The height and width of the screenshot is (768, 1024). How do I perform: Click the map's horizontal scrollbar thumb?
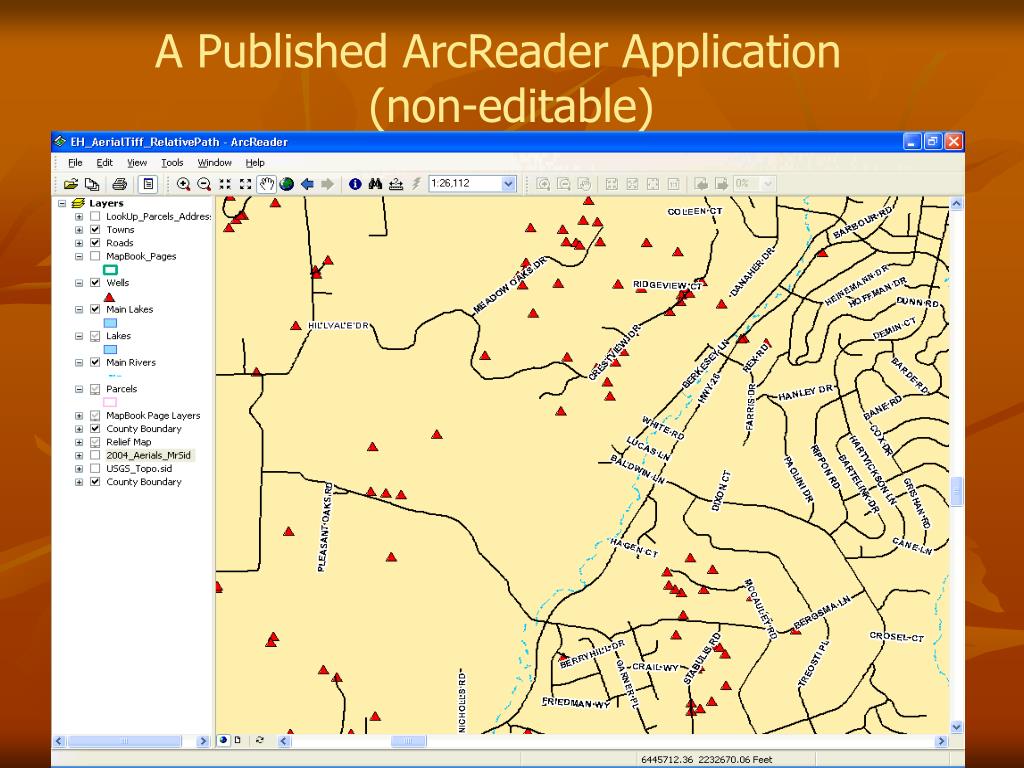pos(408,741)
